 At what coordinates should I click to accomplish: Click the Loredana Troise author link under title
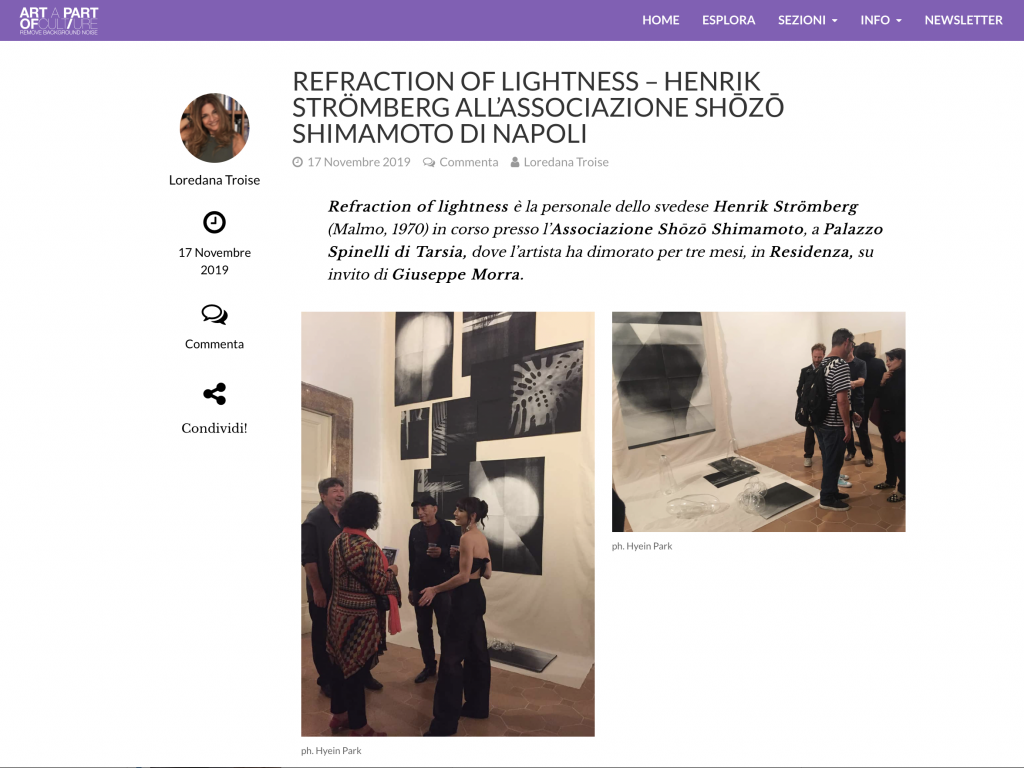pos(566,162)
